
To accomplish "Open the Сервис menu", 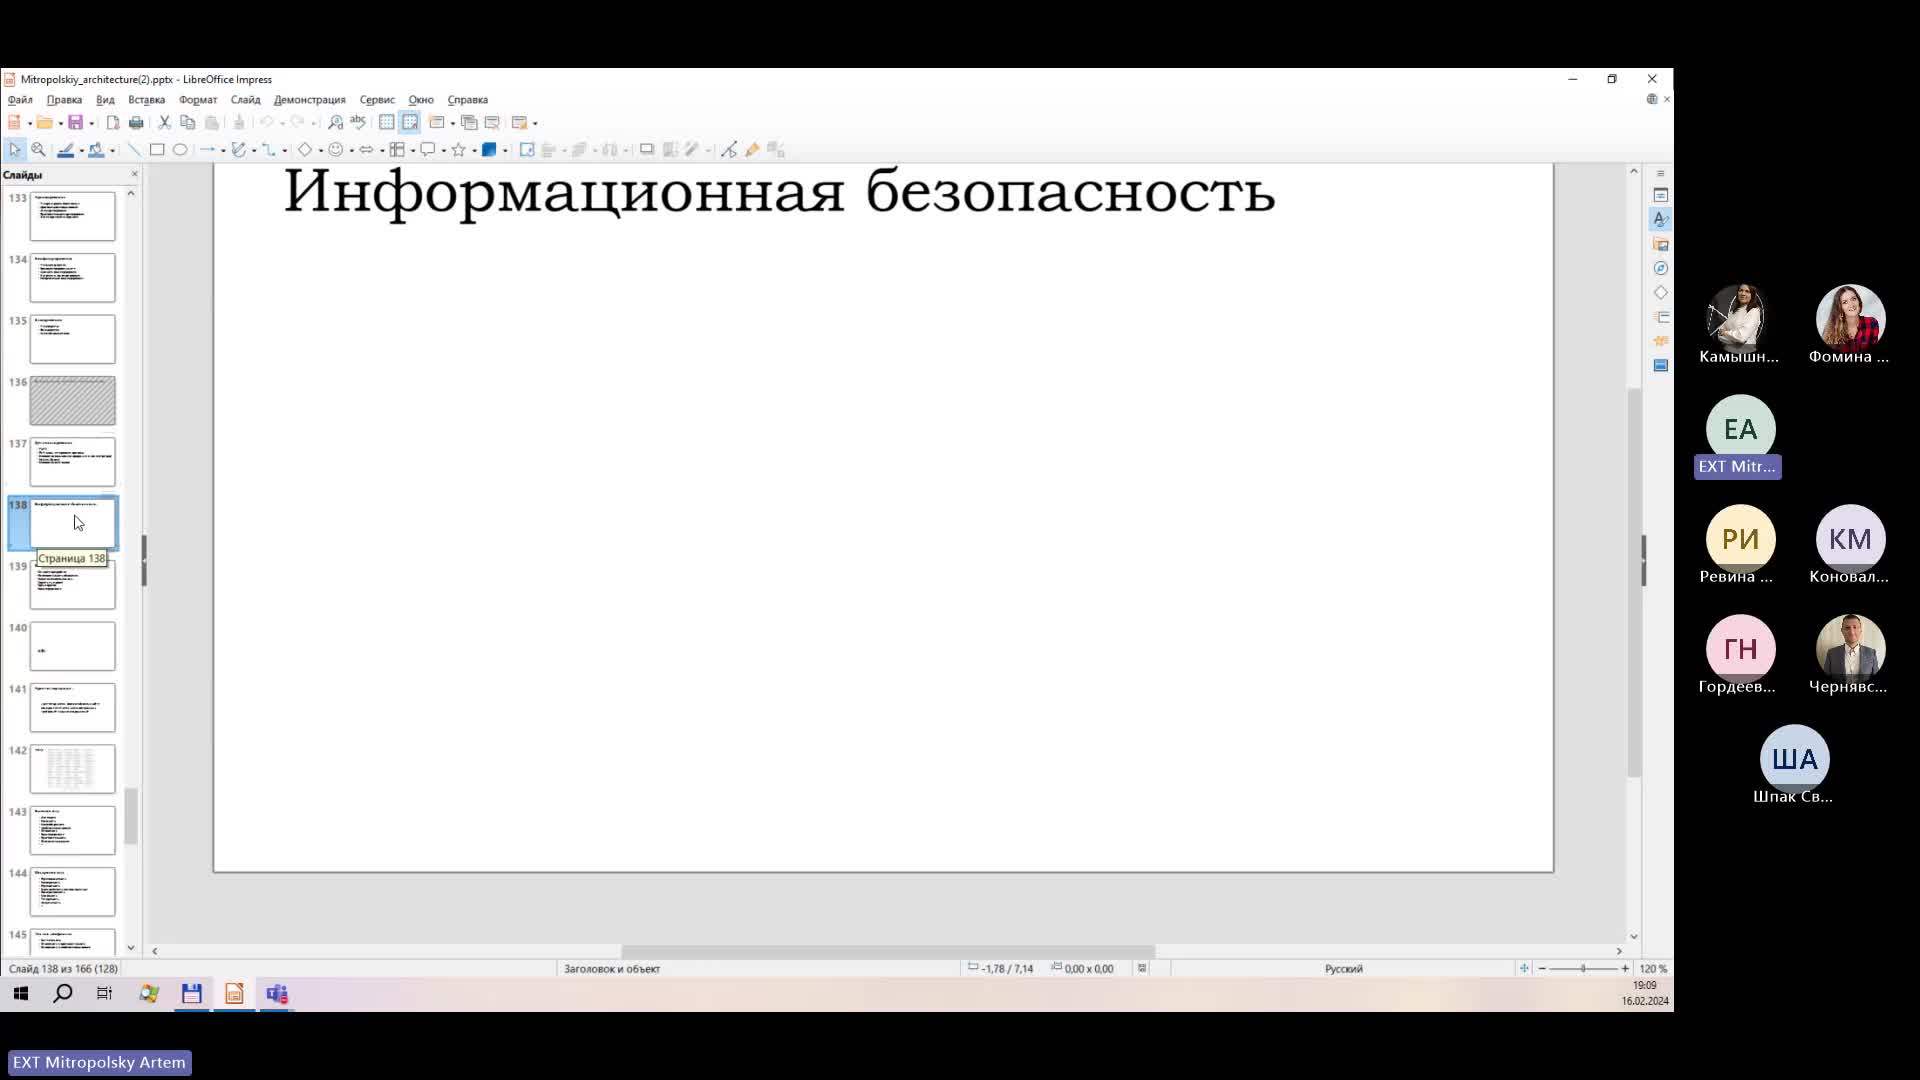I will (x=377, y=100).
